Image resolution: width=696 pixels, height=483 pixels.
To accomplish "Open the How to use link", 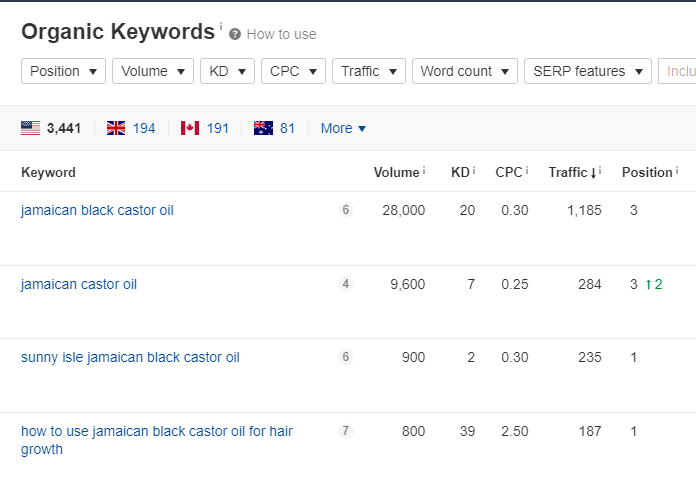I will pyautogui.click(x=281, y=34).
